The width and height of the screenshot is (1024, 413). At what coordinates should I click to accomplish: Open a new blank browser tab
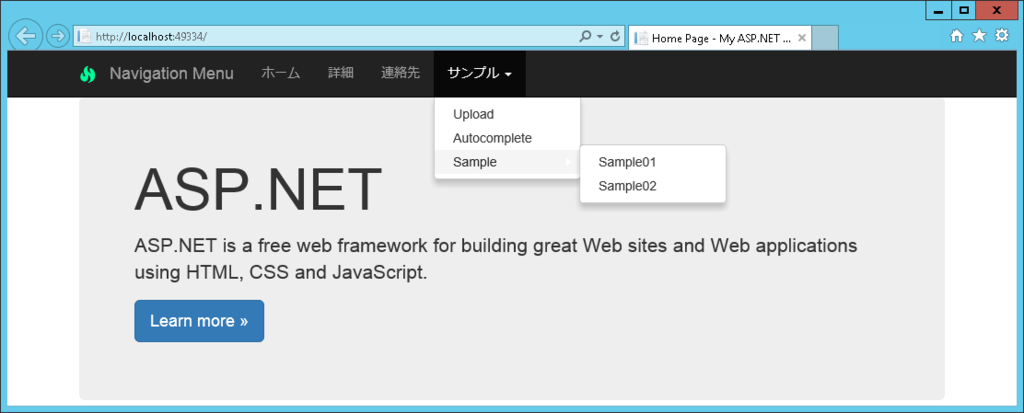pyautogui.click(x=825, y=37)
